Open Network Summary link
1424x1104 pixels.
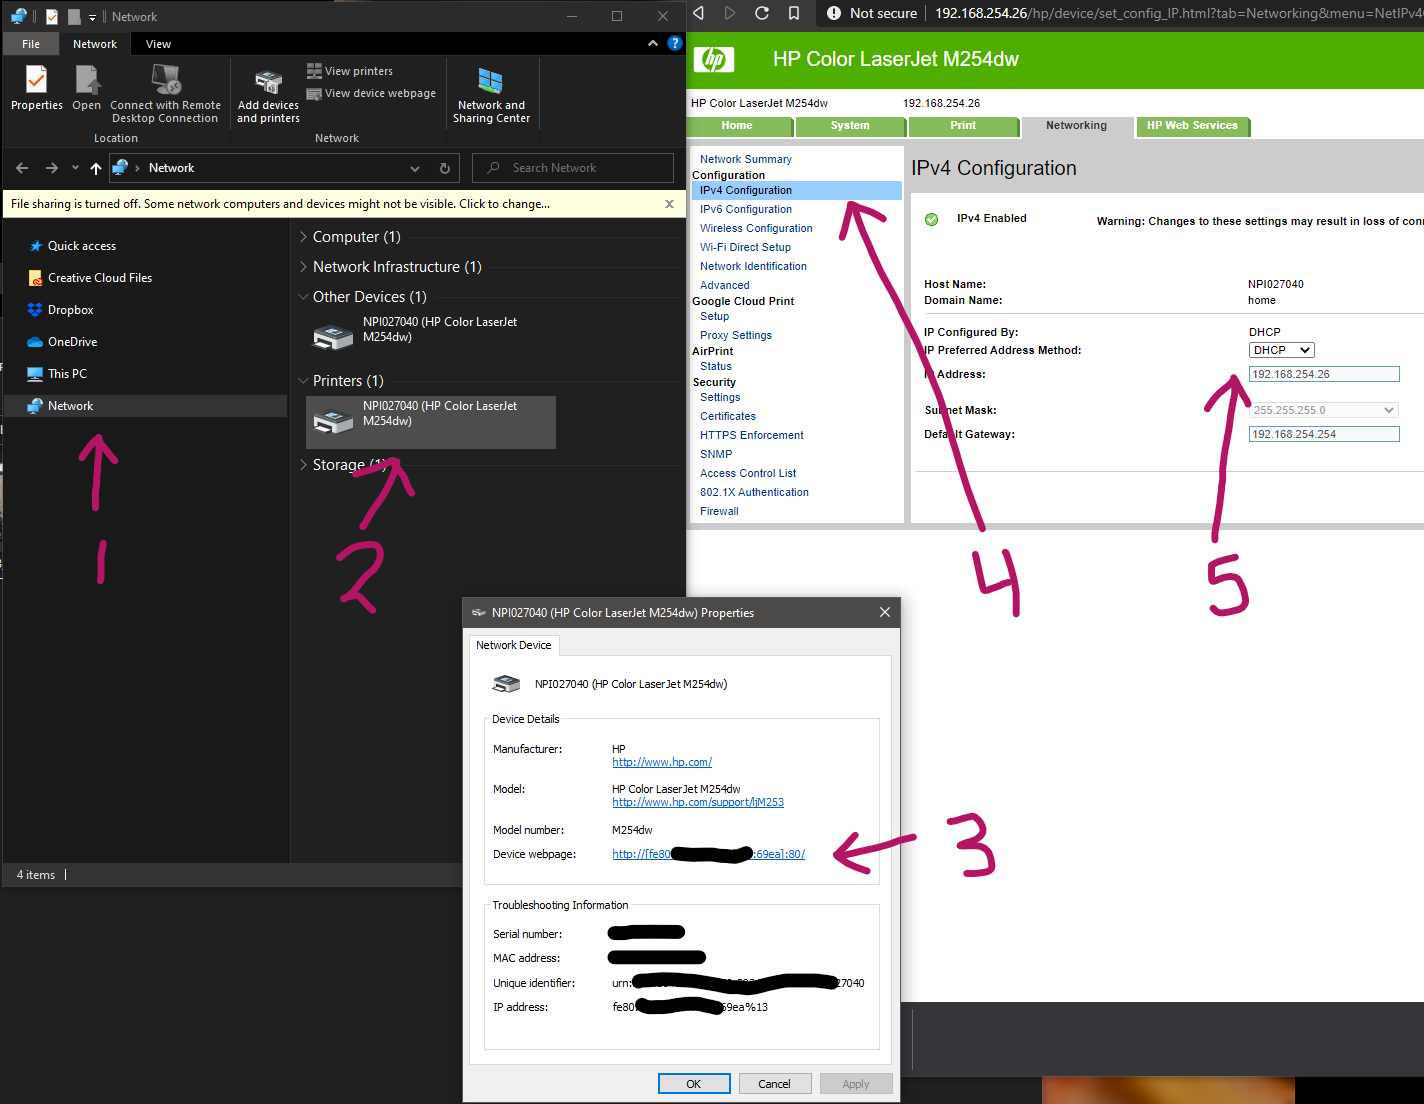745,159
